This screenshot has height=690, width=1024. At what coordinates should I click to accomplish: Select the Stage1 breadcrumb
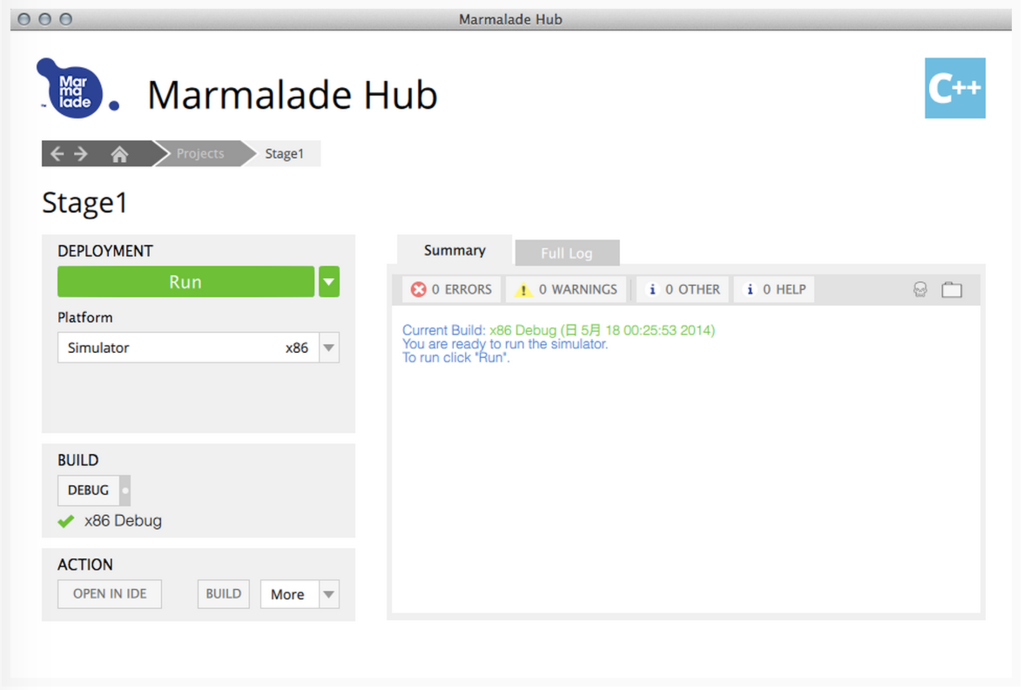pos(284,153)
